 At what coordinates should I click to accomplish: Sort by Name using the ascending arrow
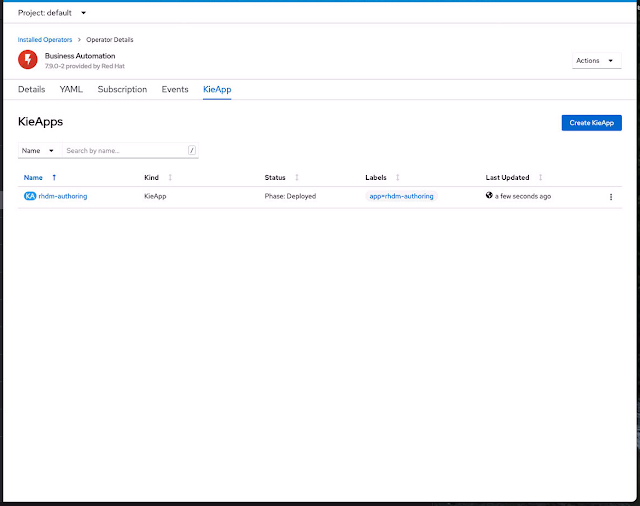click(x=54, y=177)
